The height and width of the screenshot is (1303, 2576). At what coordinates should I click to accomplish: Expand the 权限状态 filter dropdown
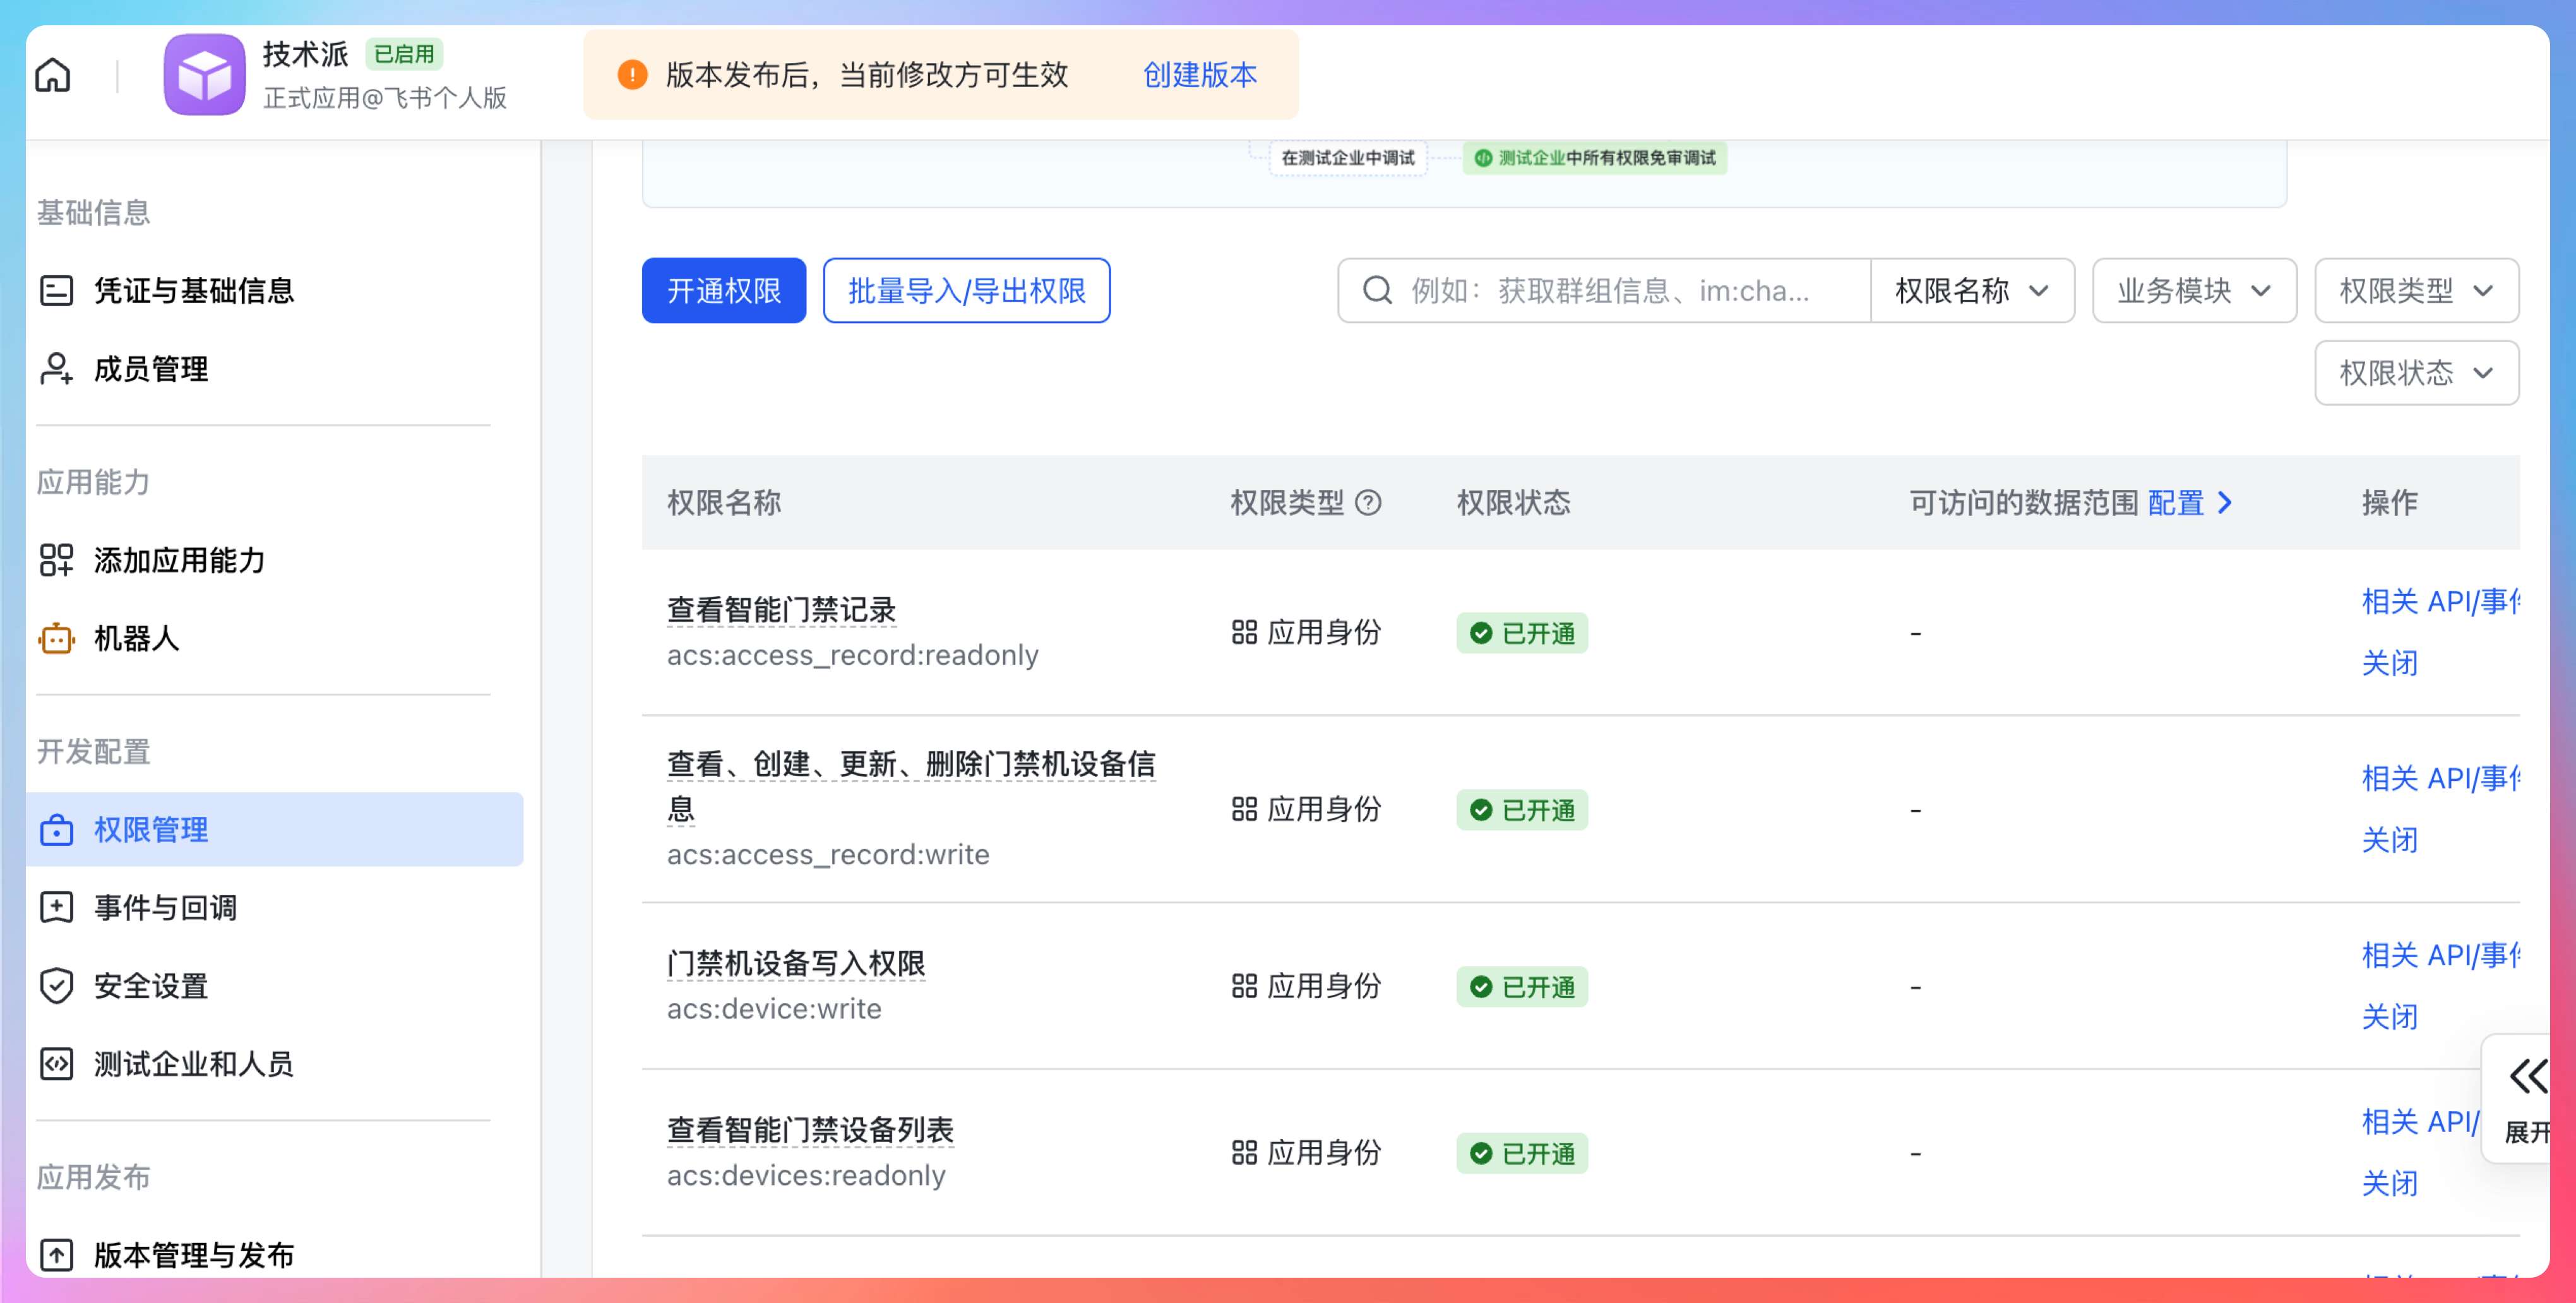click(2416, 373)
